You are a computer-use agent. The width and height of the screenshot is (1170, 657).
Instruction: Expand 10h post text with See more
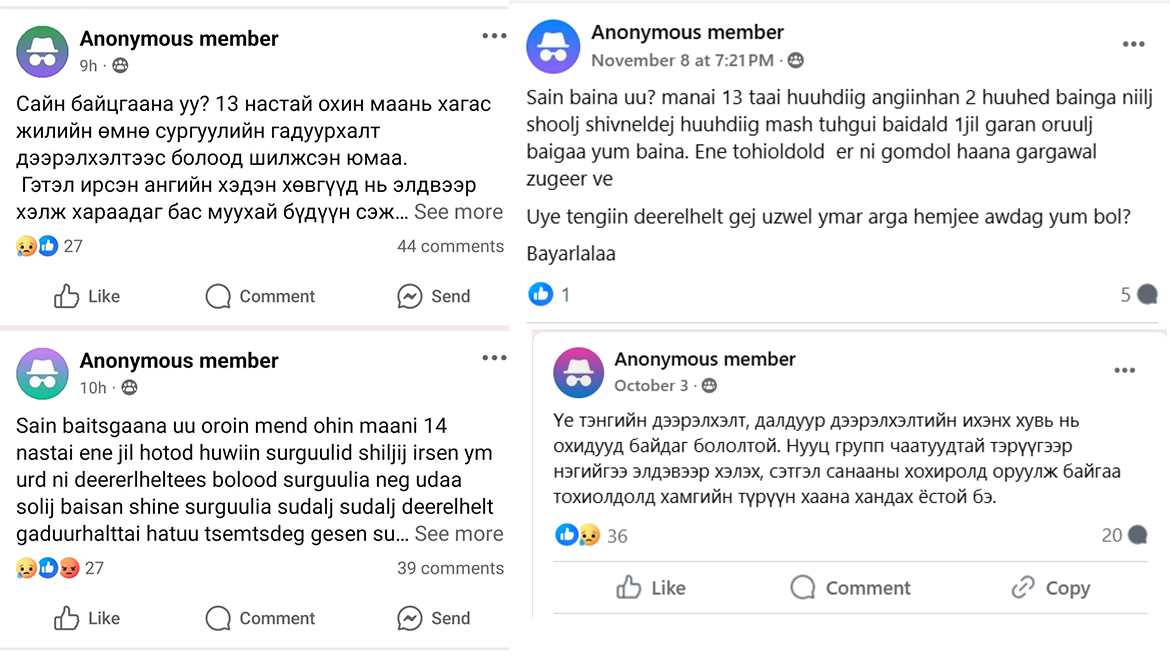[458, 534]
